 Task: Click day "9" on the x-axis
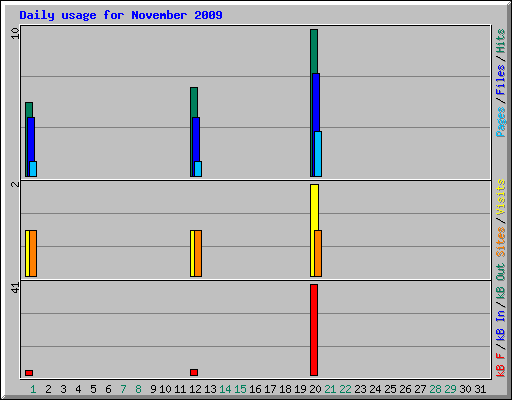pyautogui.click(x=153, y=389)
